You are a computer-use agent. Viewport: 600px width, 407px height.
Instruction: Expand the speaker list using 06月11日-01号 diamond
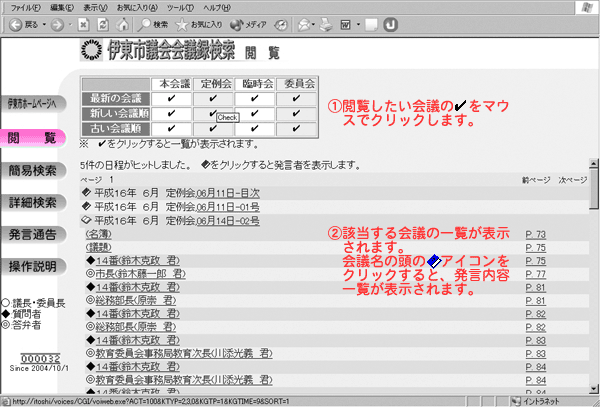[x=86, y=205]
